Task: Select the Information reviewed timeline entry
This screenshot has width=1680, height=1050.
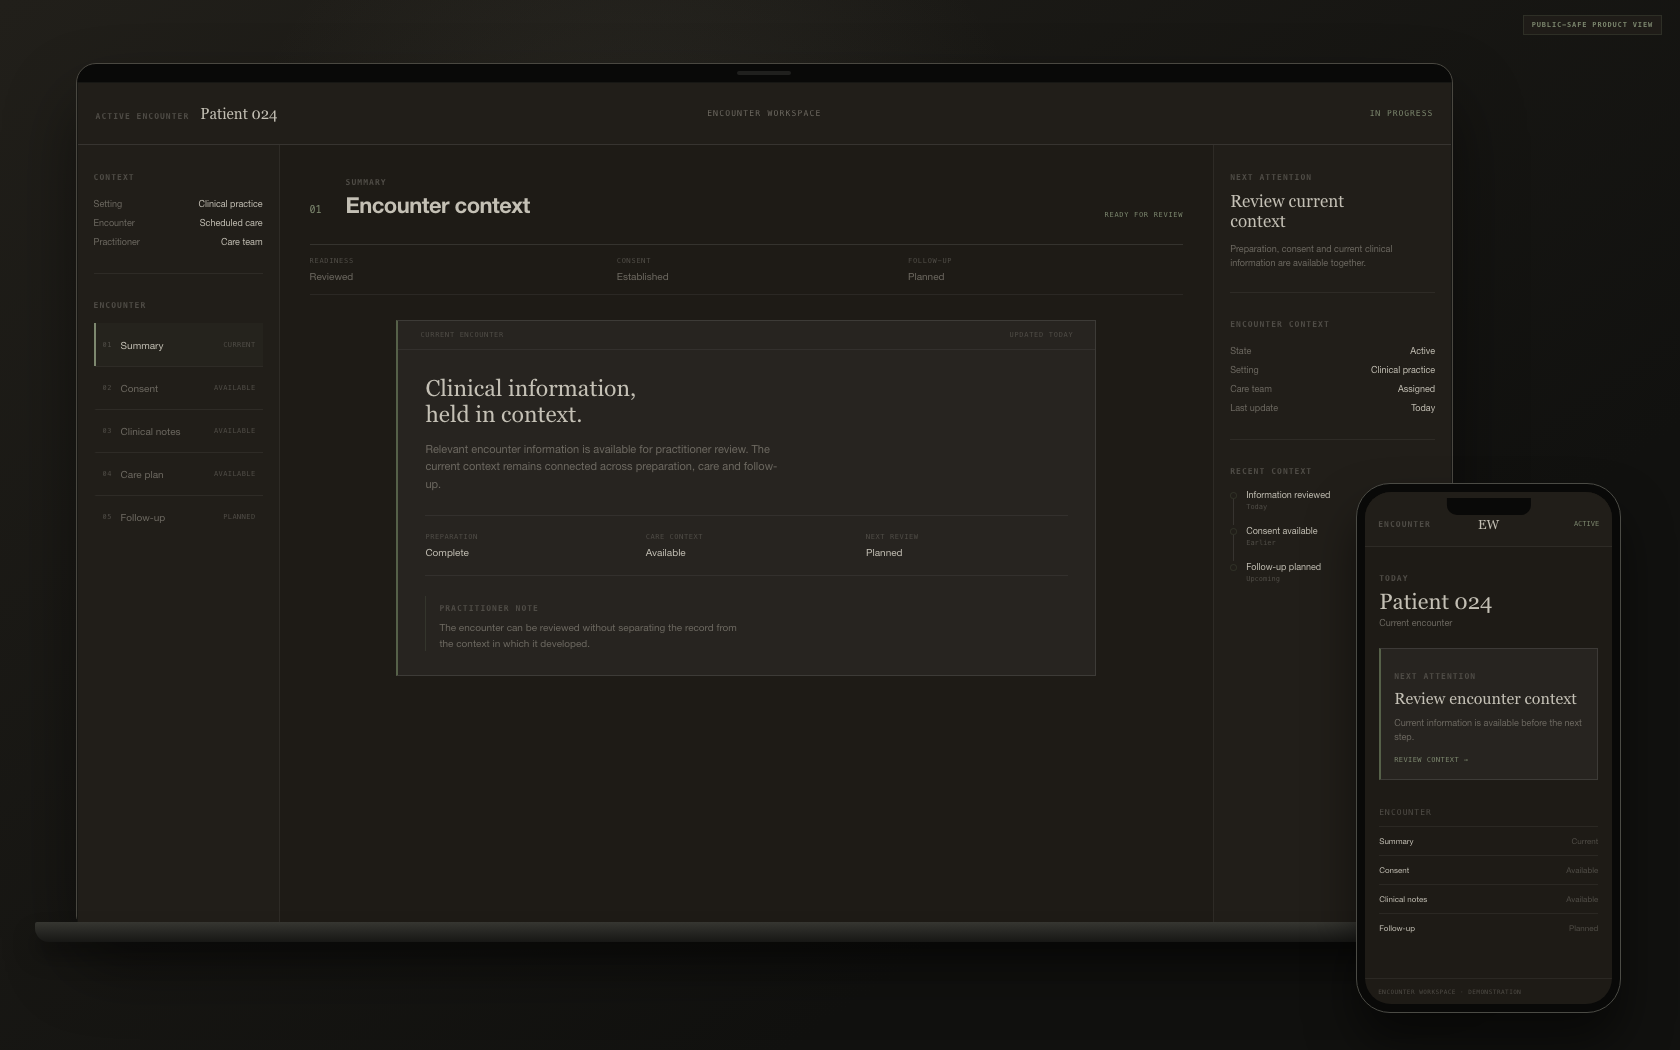Action: coord(1288,499)
